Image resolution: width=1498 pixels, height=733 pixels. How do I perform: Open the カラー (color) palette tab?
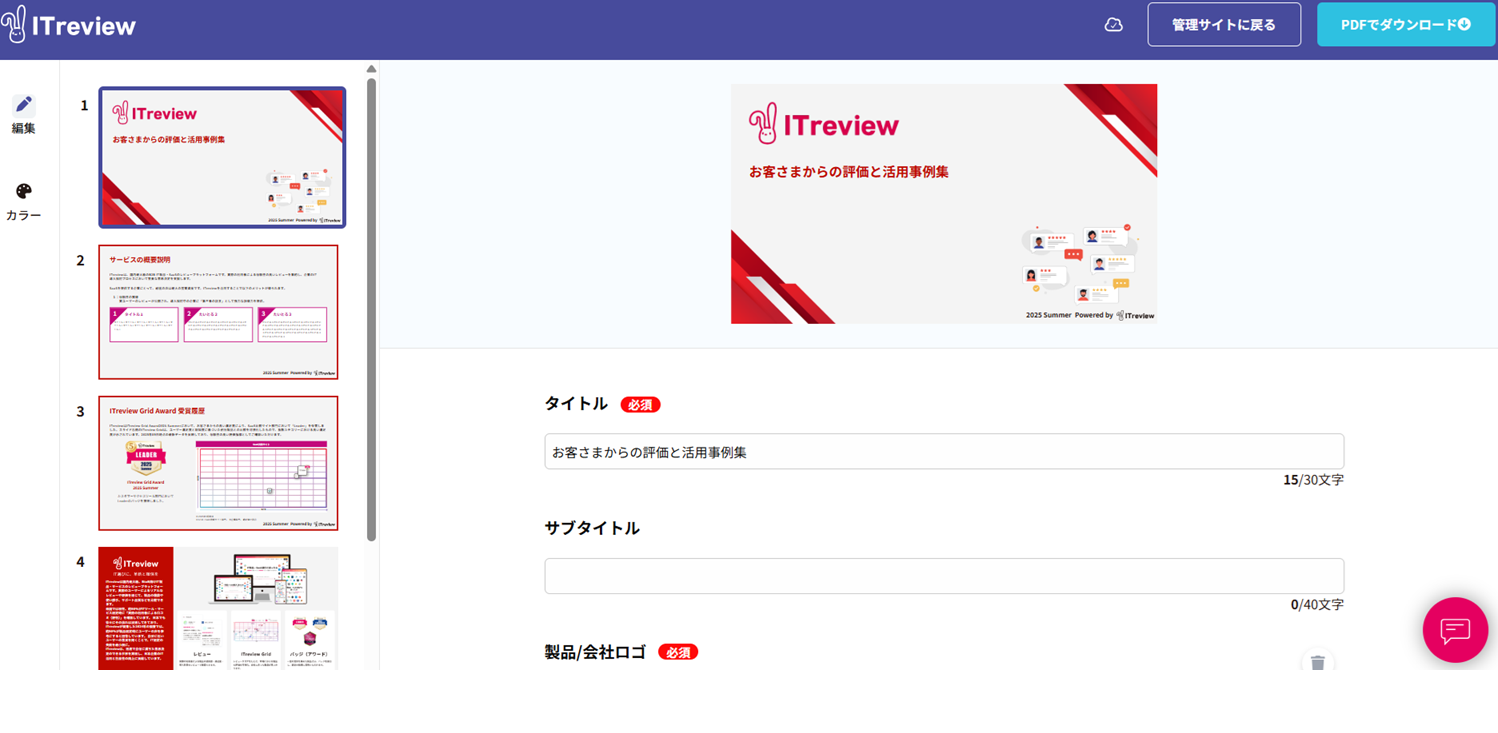(x=24, y=202)
